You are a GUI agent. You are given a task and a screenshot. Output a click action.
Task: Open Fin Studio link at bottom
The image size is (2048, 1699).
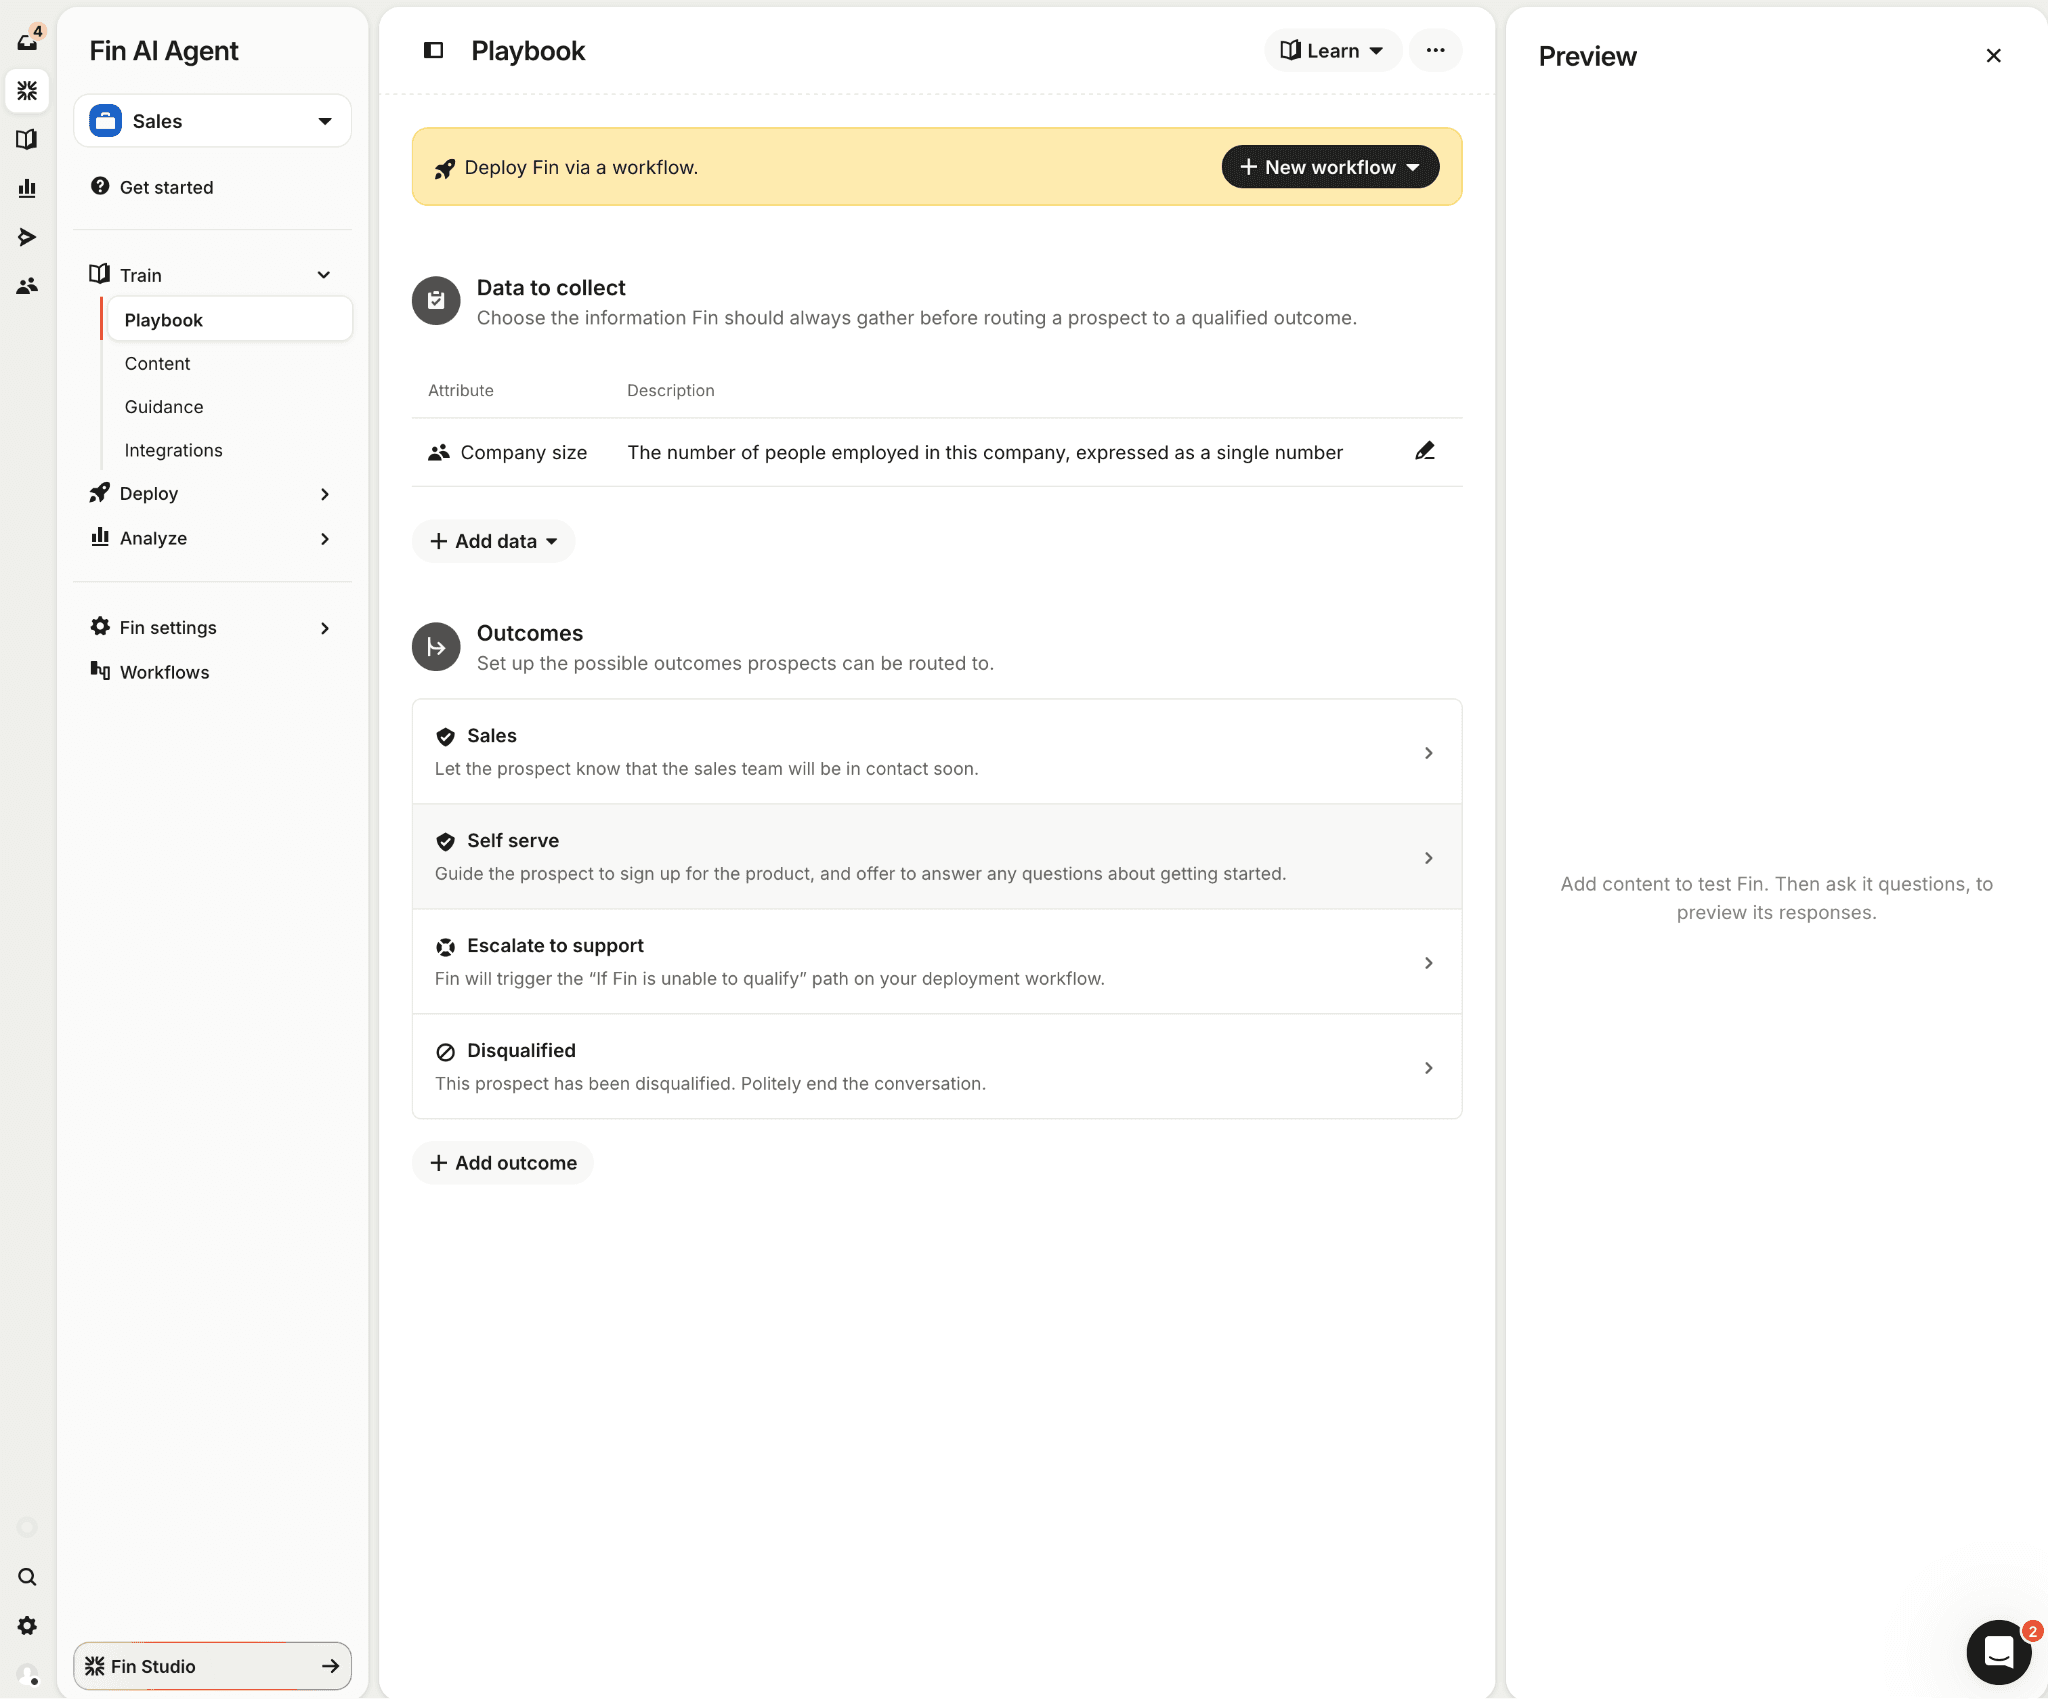tap(212, 1666)
